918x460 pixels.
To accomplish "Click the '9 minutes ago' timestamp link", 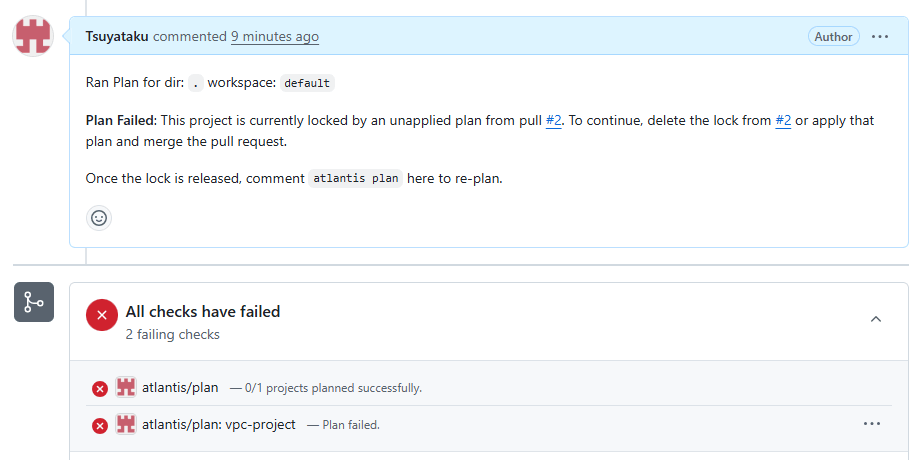I will tap(275, 36).
